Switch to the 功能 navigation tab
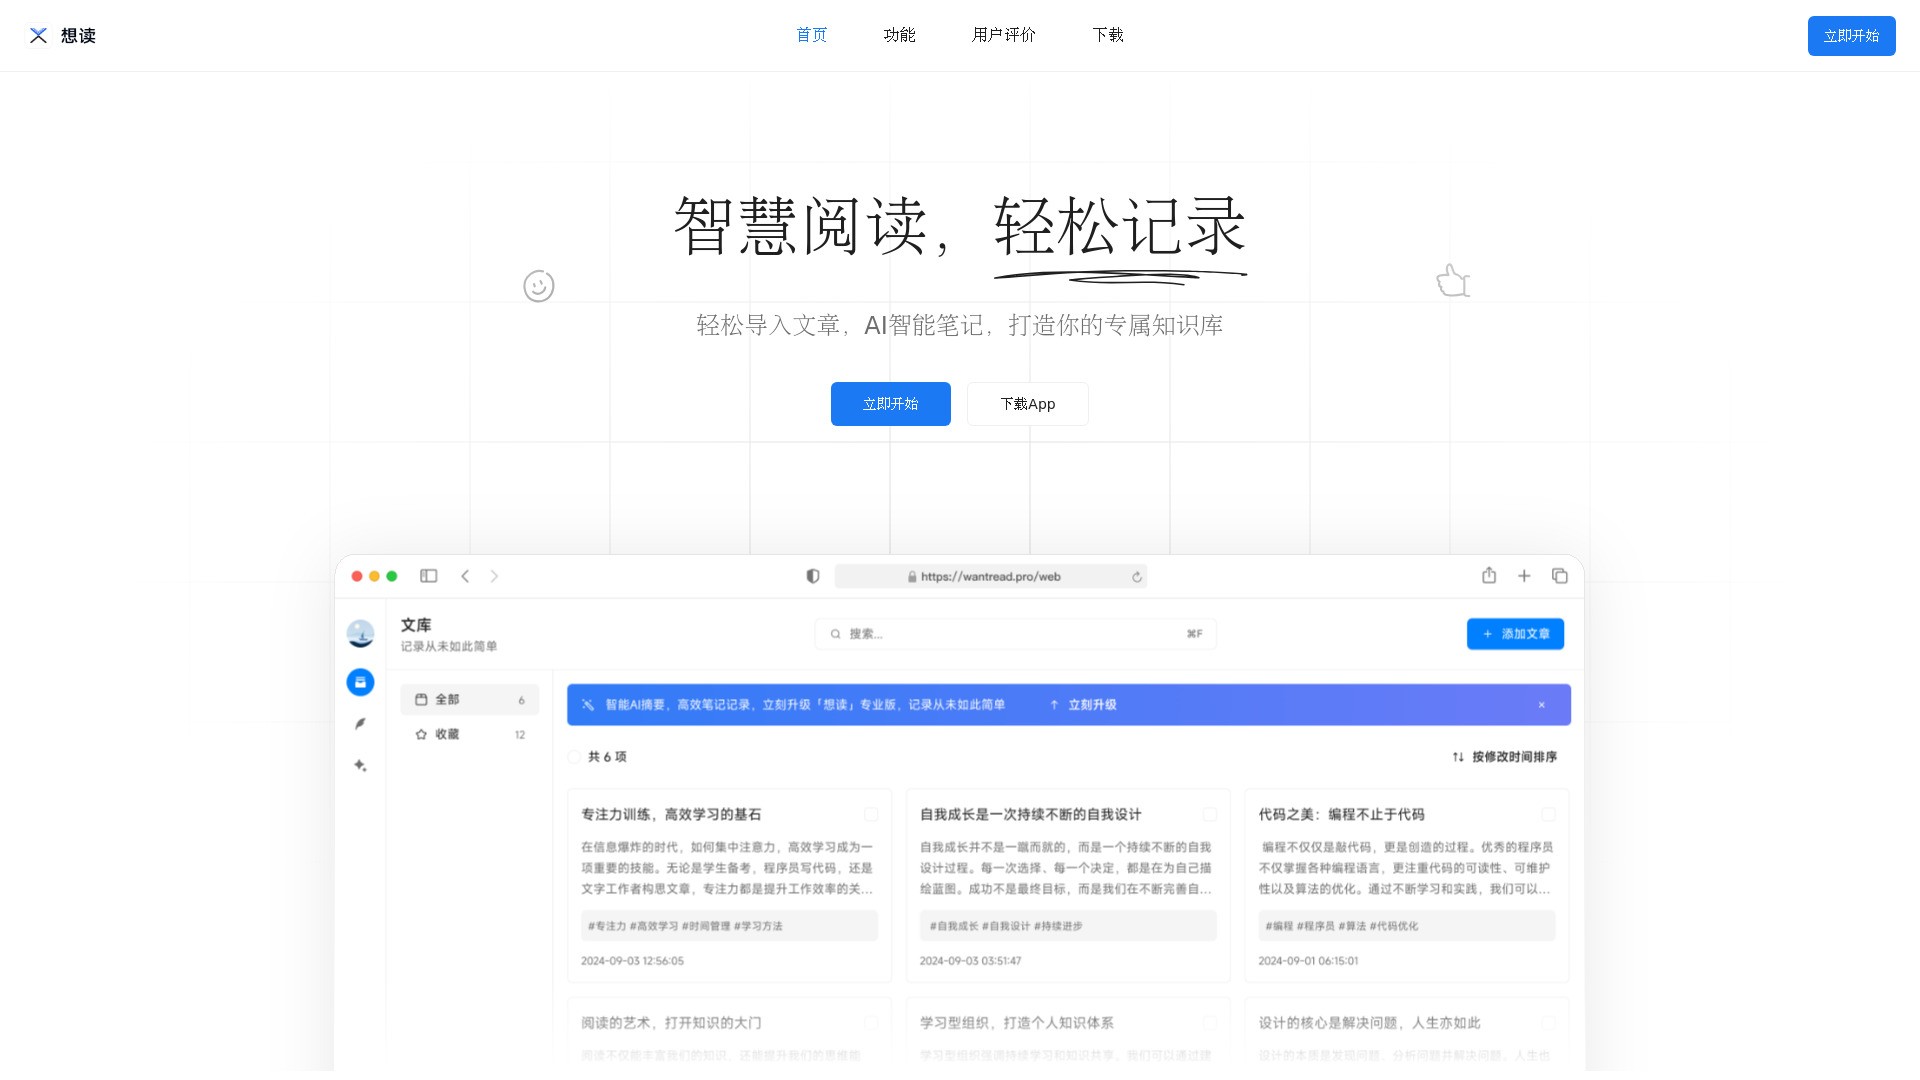The height and width of the screenshot is (1080, 1920). [899, 35]
